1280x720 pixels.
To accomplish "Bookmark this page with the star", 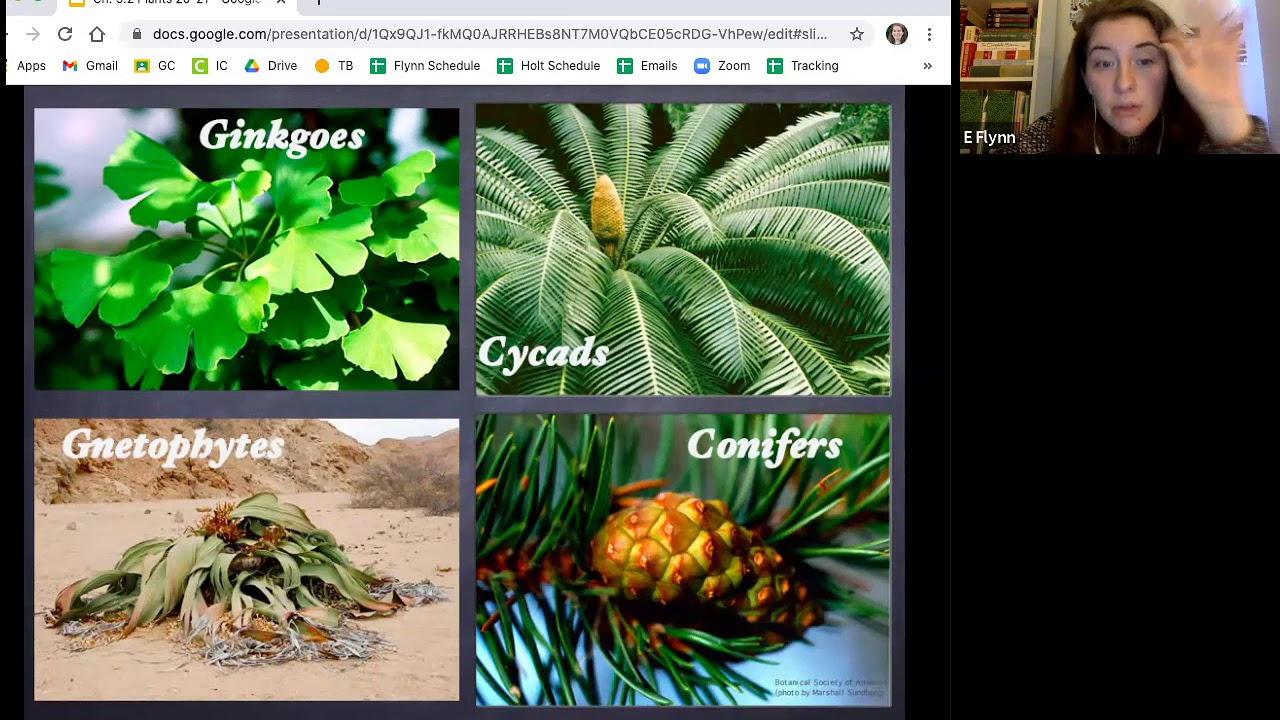I will coord(857,34).
